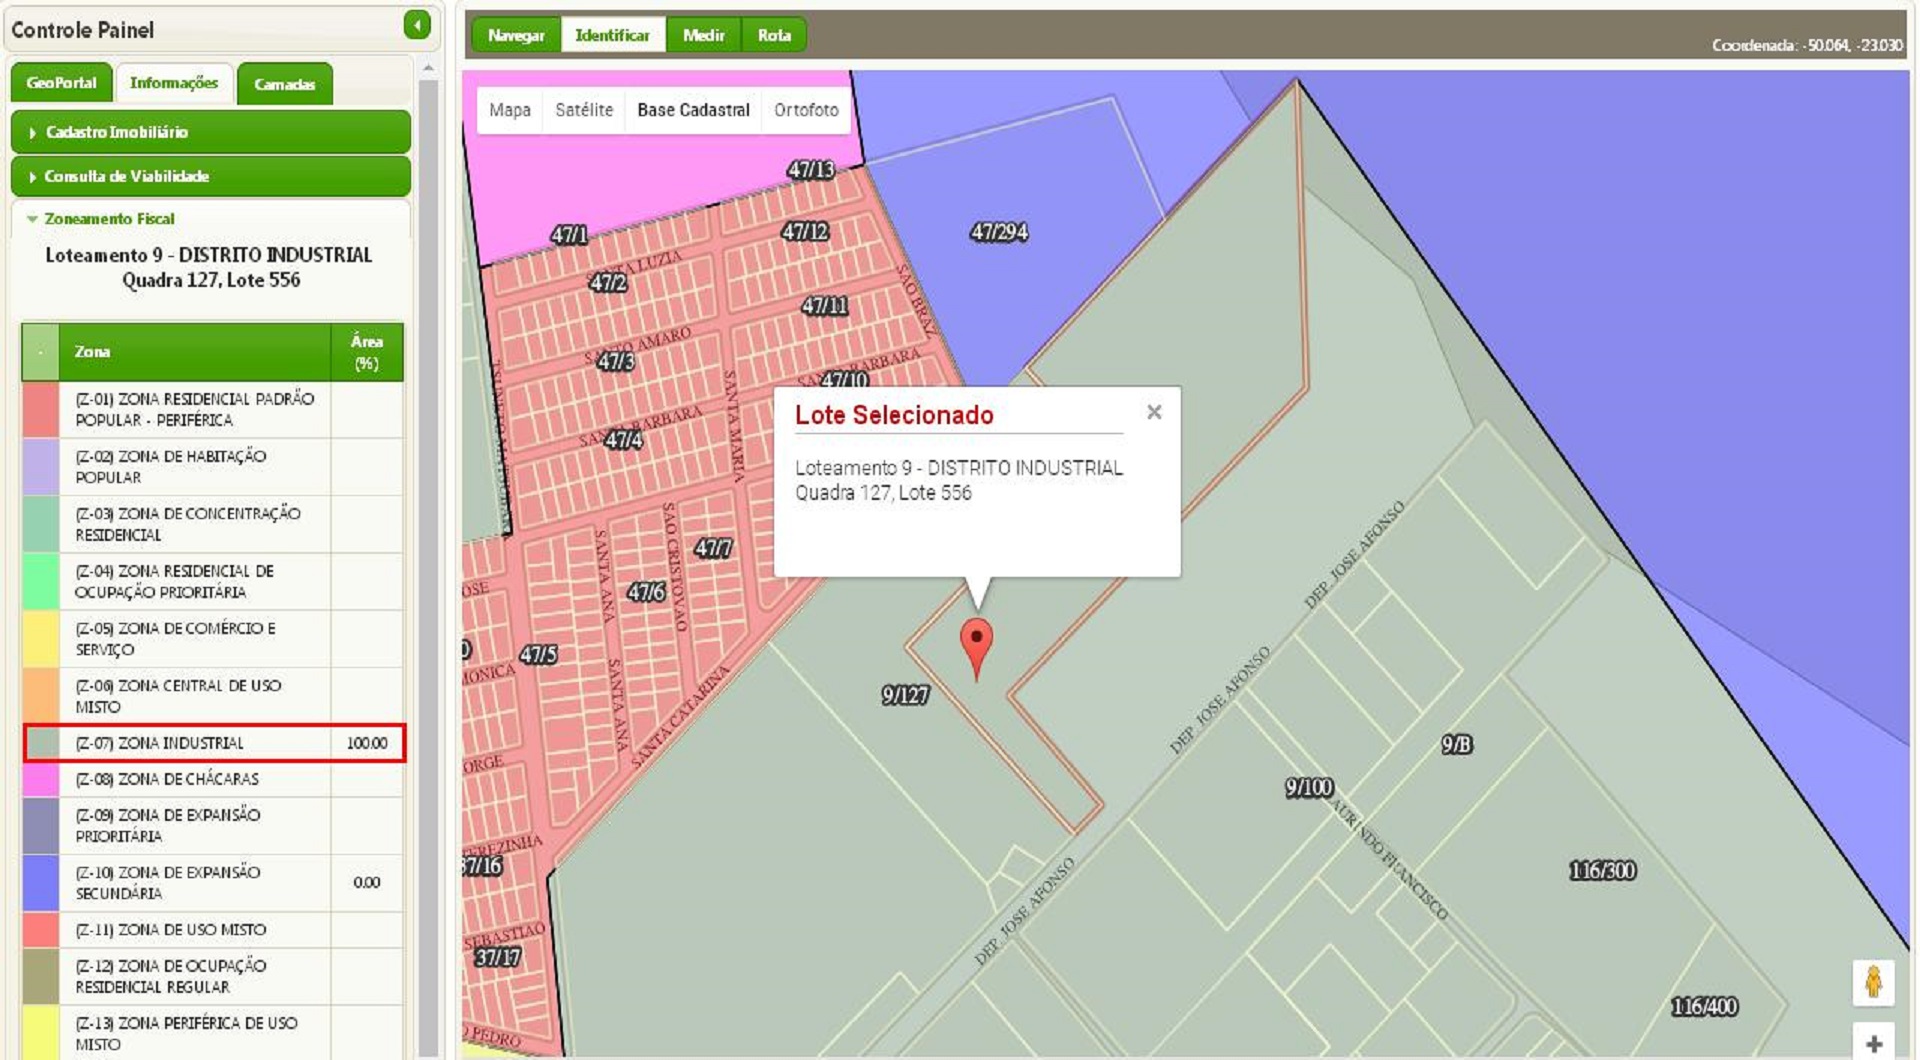Viewport: 1920px width, 1060px height.
Task: Switch the map view to Satélite
Action: [x=584, y=110]
